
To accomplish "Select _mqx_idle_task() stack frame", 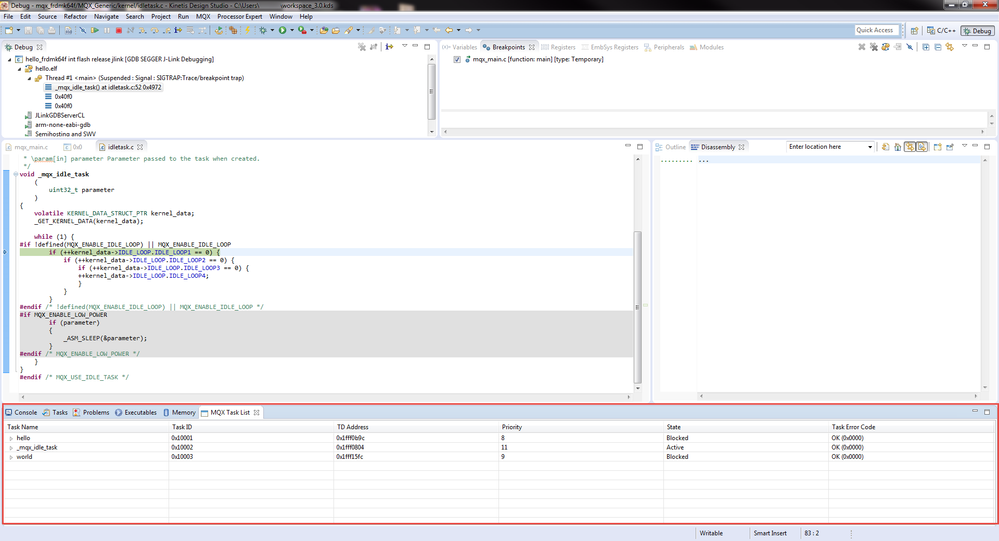I will [103, 87].
